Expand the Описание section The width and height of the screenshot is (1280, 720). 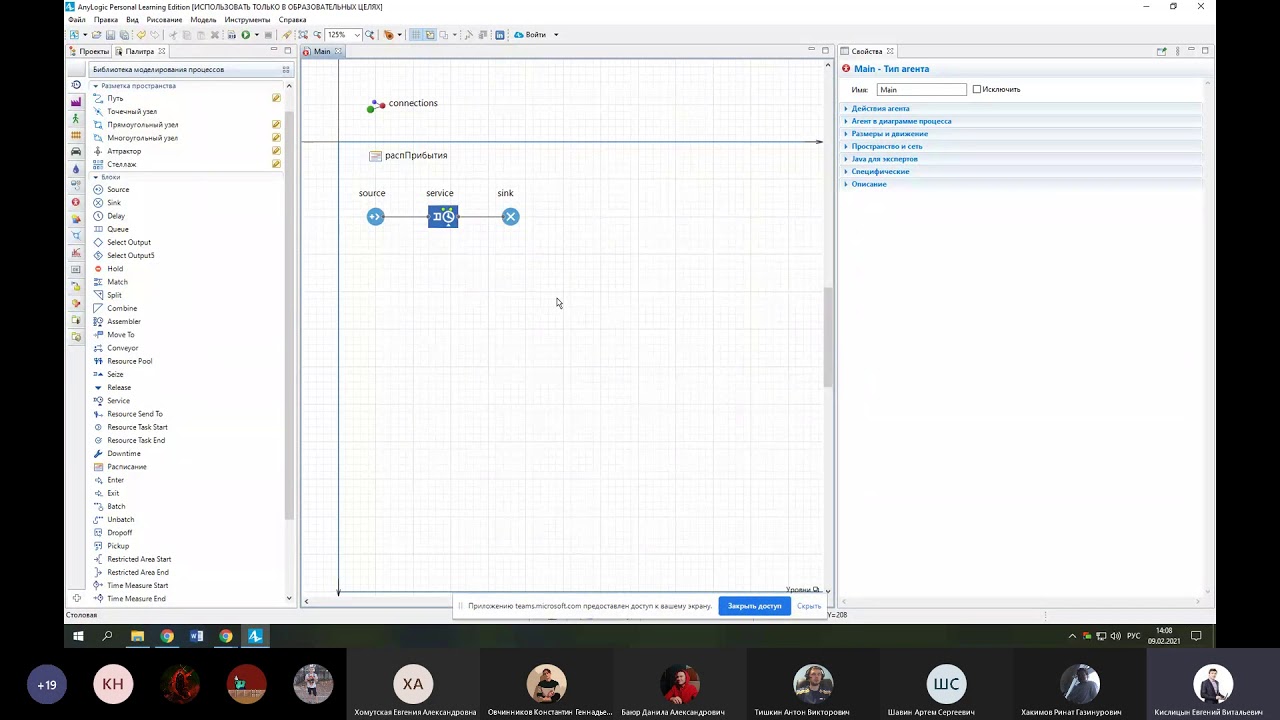pyautogui.click(x=868, y=184)
